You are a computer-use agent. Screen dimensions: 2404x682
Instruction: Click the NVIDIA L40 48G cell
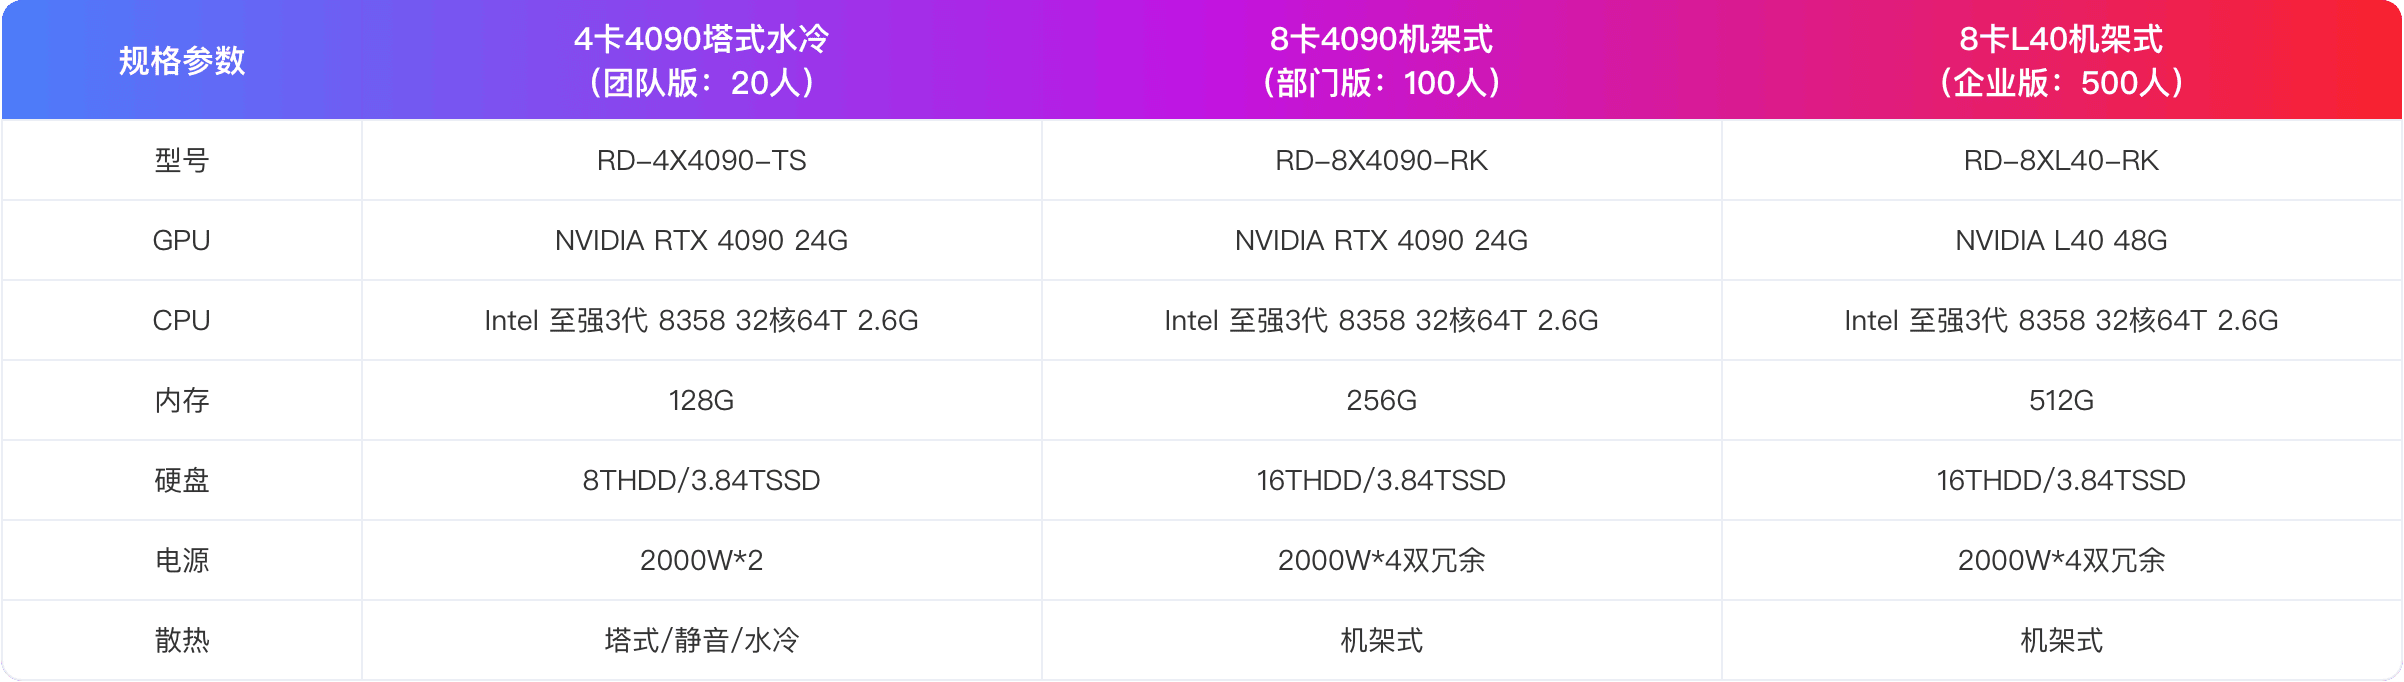click(x=2061, y=240)
